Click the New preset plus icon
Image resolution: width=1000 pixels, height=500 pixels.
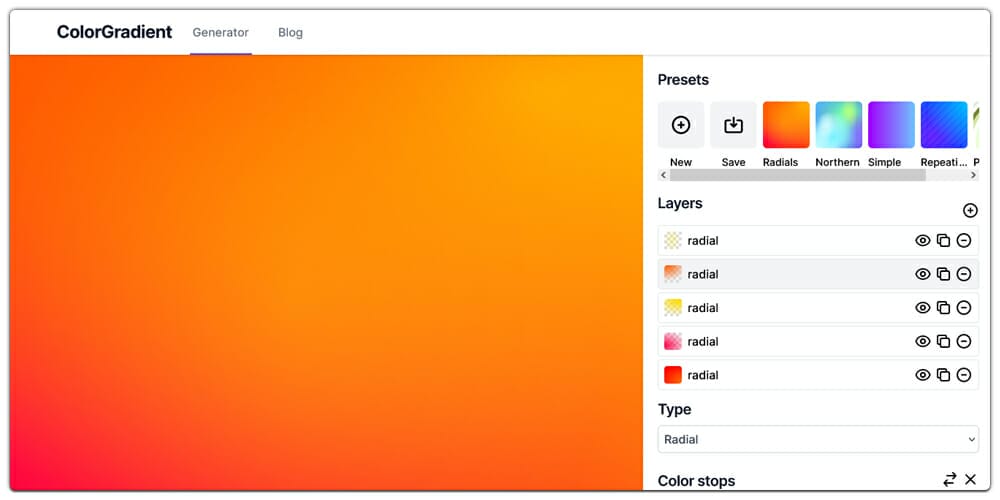681,125
